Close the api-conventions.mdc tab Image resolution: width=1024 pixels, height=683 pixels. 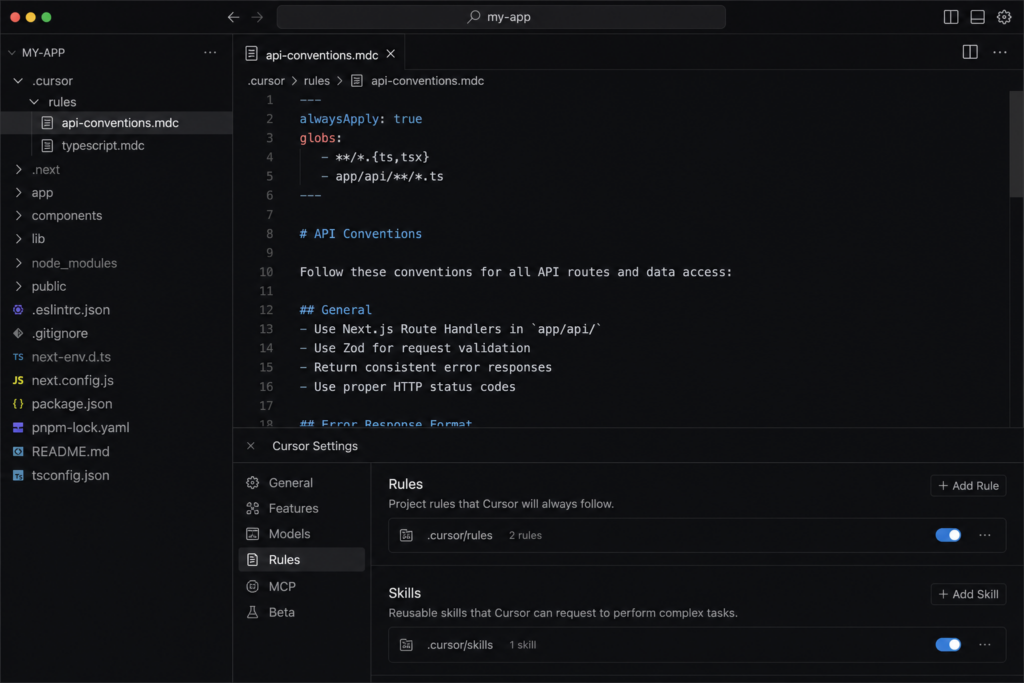point(391,54)
